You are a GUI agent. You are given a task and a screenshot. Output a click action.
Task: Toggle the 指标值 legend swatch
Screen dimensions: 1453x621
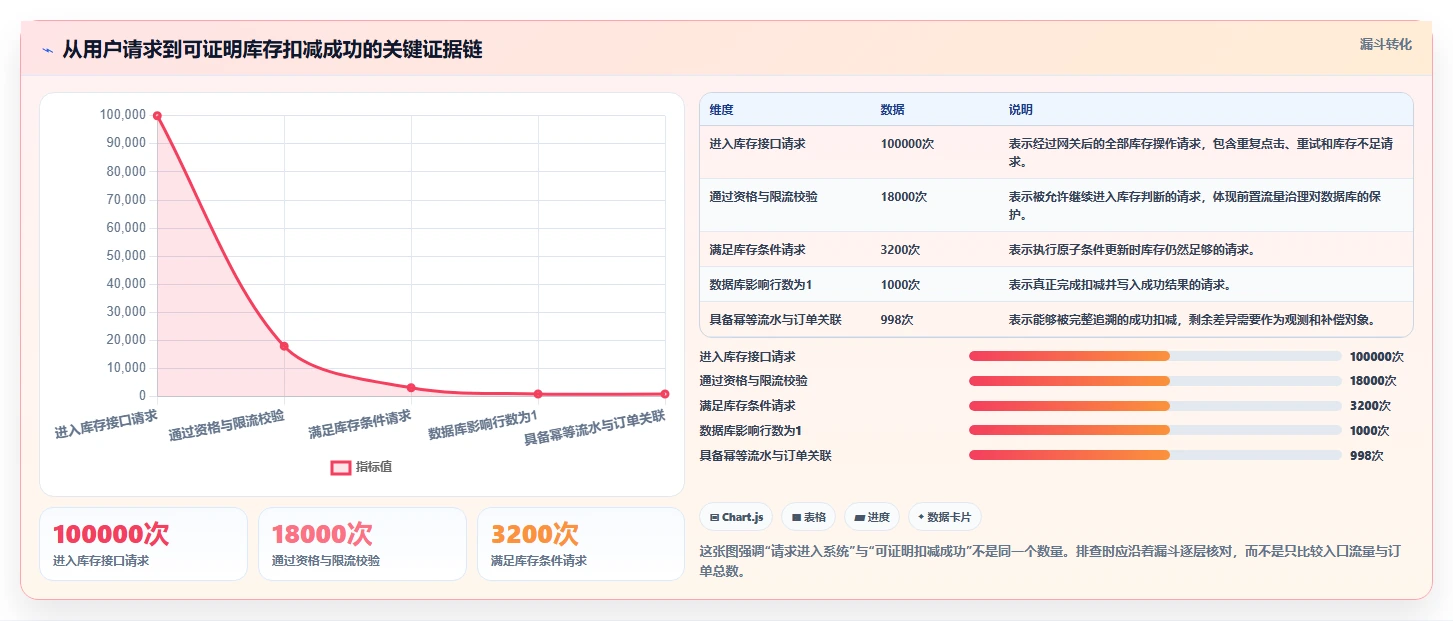tap(341, 467)
